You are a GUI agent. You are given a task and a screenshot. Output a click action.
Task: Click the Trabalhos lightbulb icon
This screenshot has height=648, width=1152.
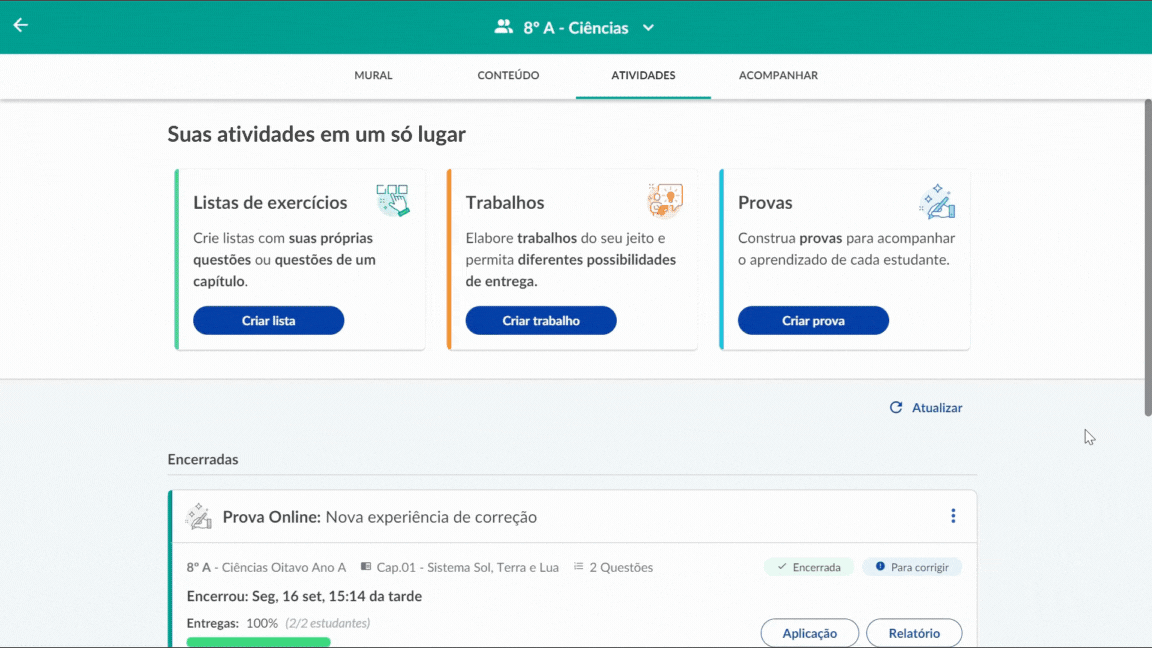665,200
